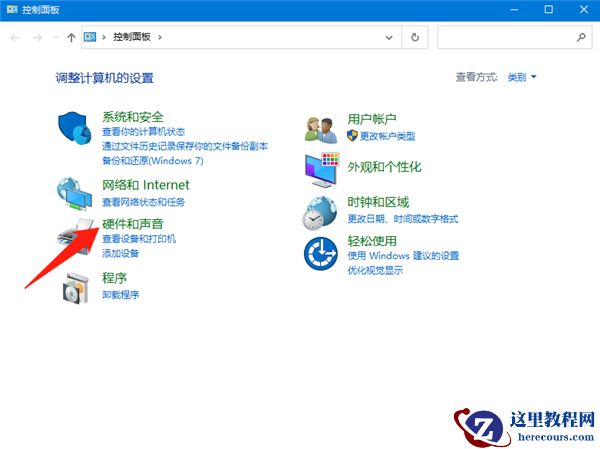Open the 类别 view mode dropdown
Image resolution: width=600 pixels, height=449 pixels.
pos(522,77)
